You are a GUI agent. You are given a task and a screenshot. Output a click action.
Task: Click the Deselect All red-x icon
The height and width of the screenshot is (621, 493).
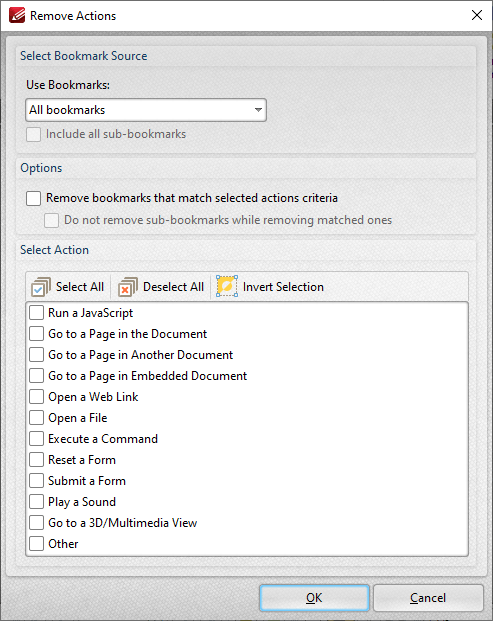pos(128,287)
